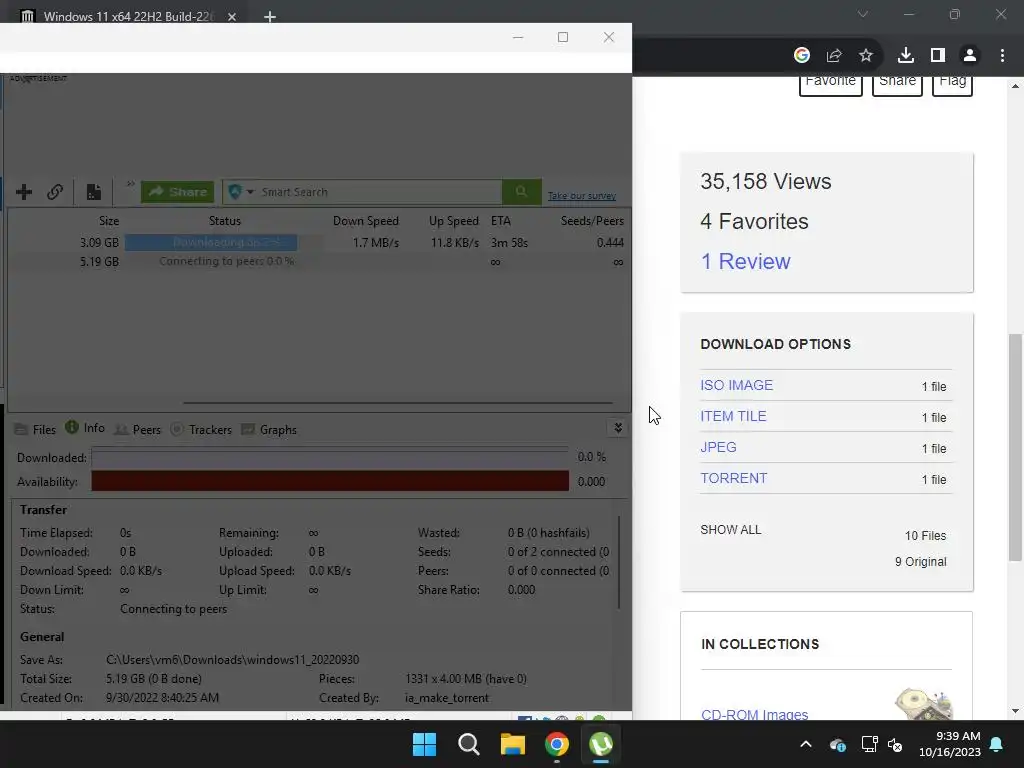Open Chrome downloads icon

[906, 56]
